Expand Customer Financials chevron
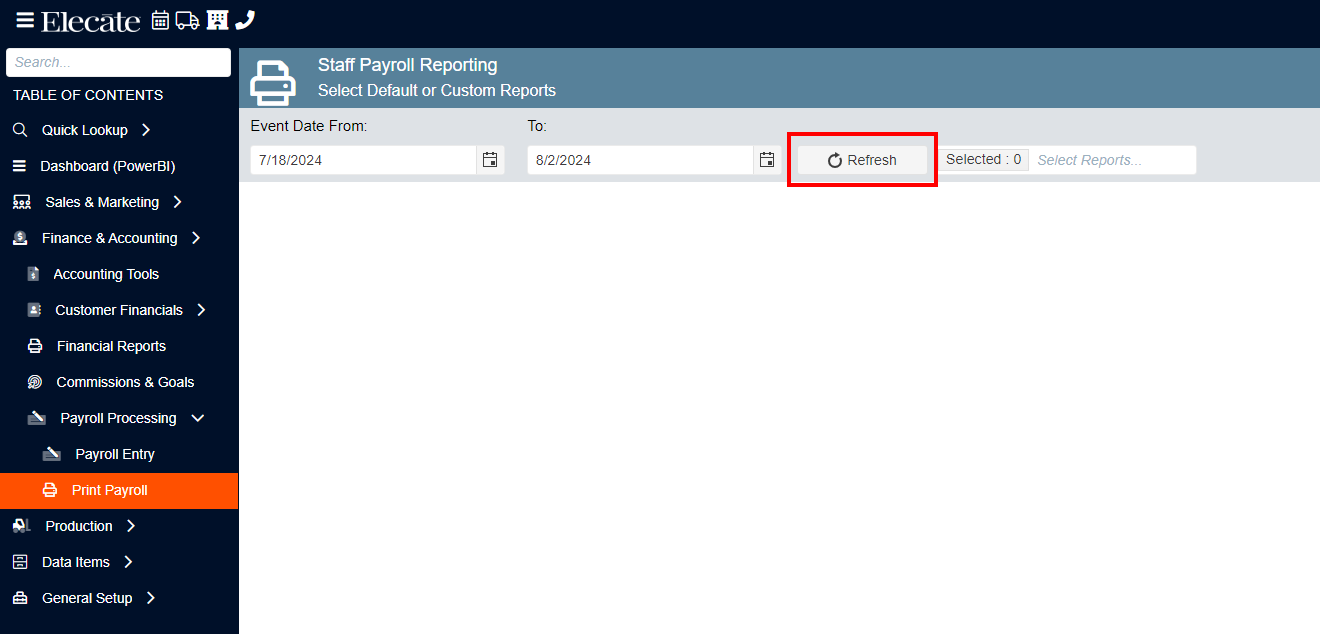This screenshot has height=634, width=1320. point(201,310)
